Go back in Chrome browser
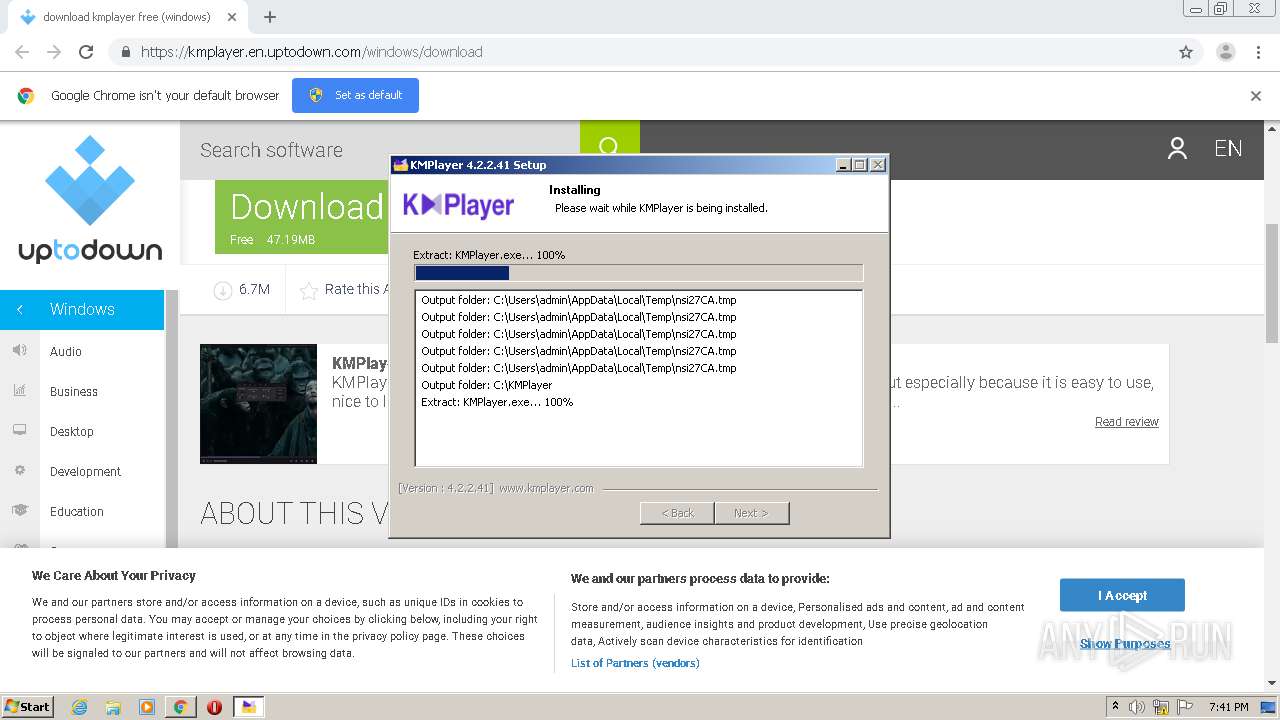Screen dimensions: 1280x720 22,52
